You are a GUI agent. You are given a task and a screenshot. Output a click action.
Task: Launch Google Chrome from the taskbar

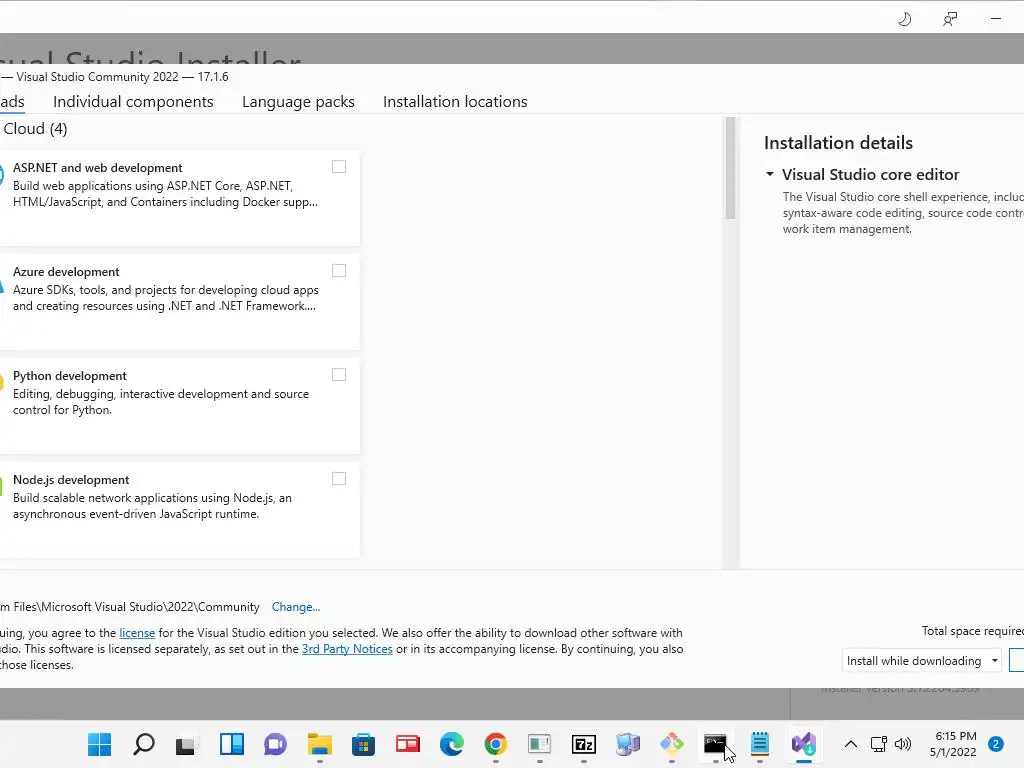[x=496, y=744]
